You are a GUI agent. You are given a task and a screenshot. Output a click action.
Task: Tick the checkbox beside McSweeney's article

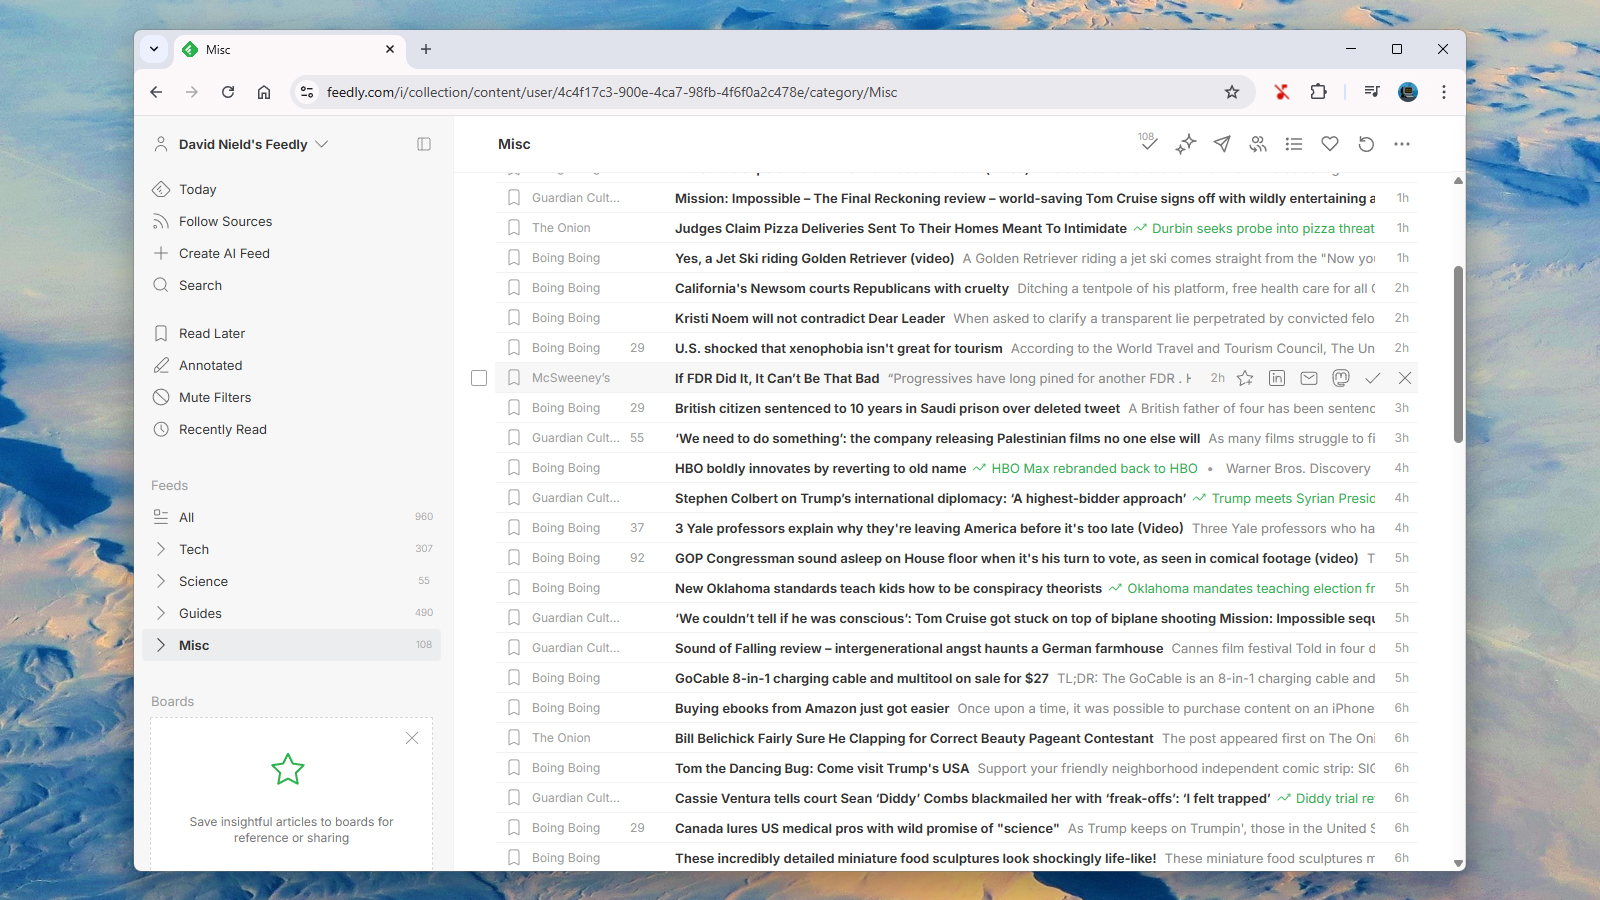coord(479,378)
